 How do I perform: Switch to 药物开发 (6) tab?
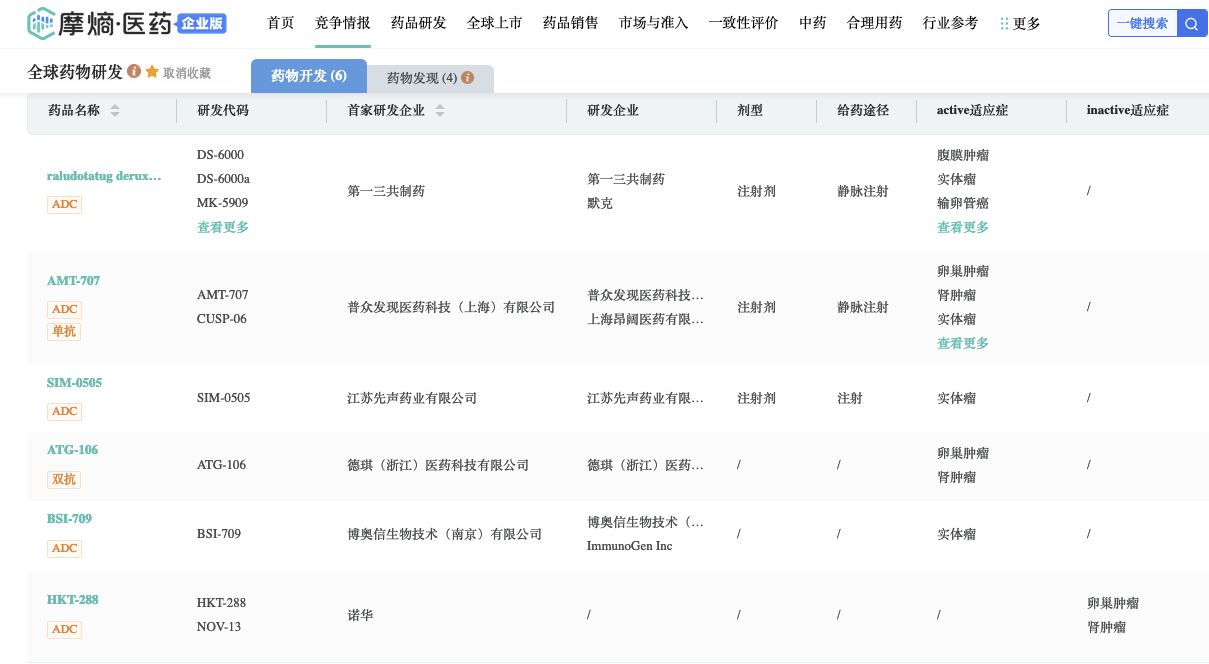pyautogui.click(x=309, y=76)
